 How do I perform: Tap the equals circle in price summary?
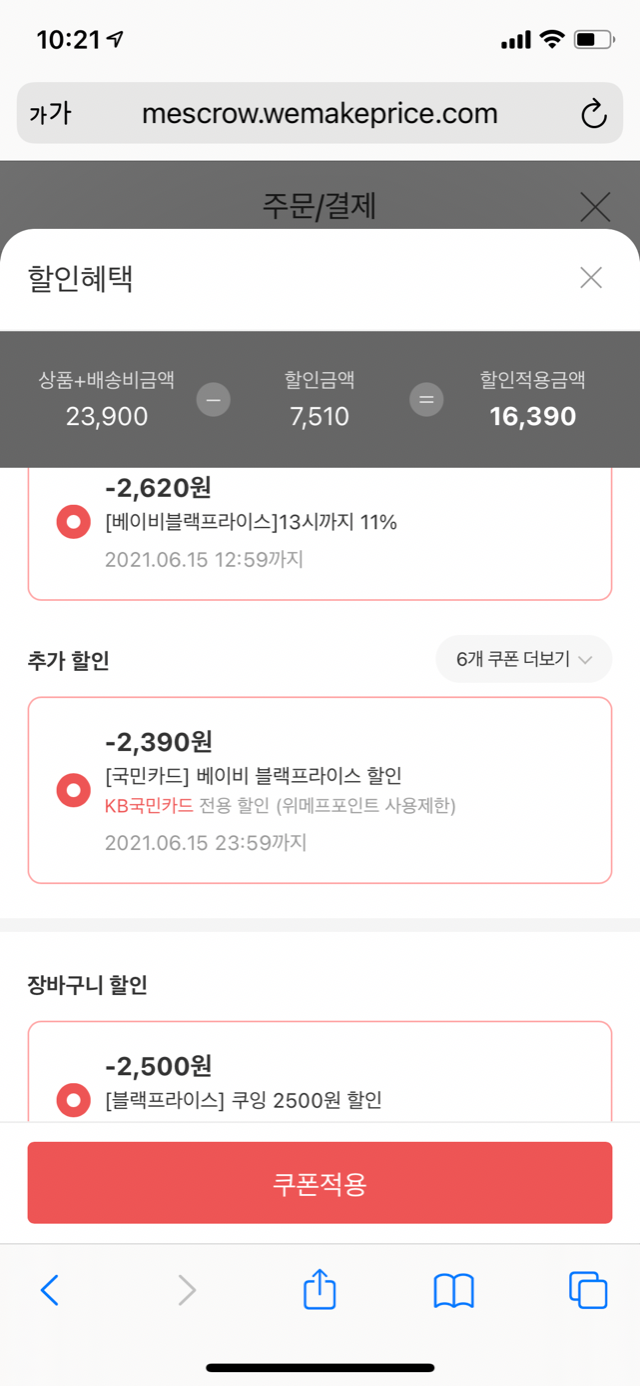[426, 400]
